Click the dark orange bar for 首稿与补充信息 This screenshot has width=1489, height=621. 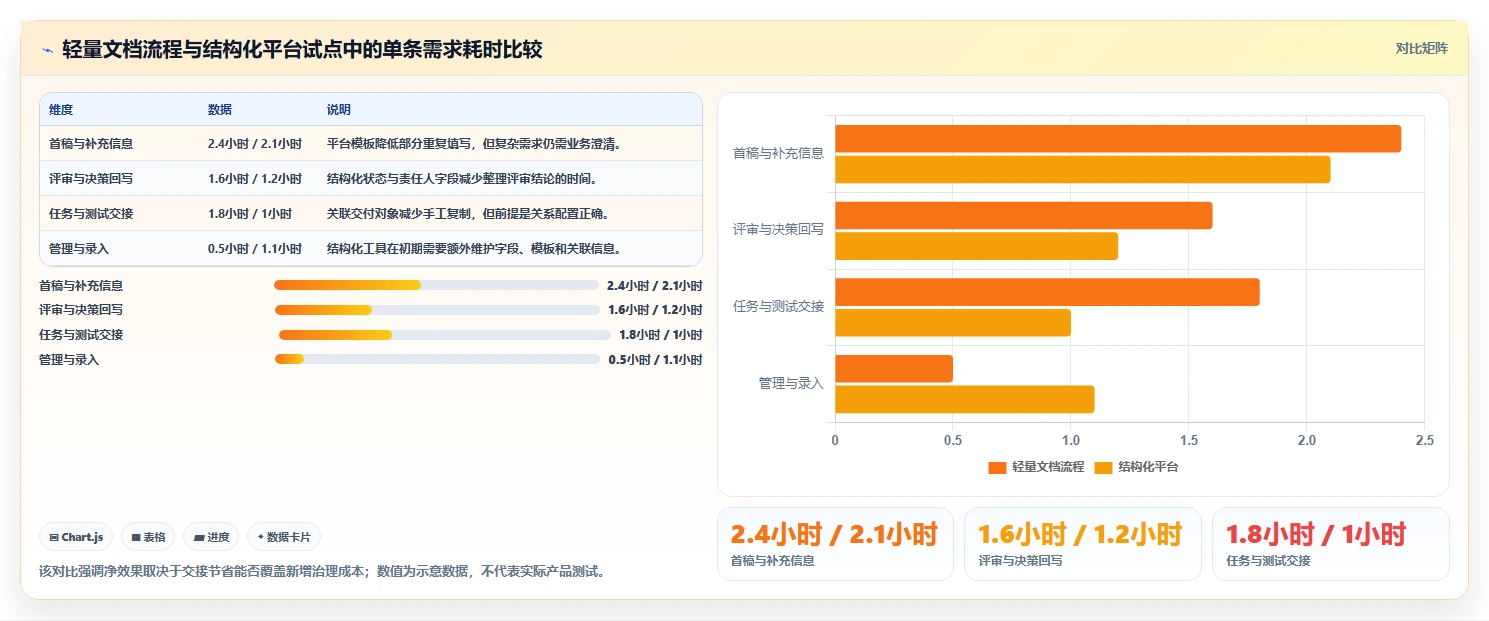click(x=1118, y=139)
